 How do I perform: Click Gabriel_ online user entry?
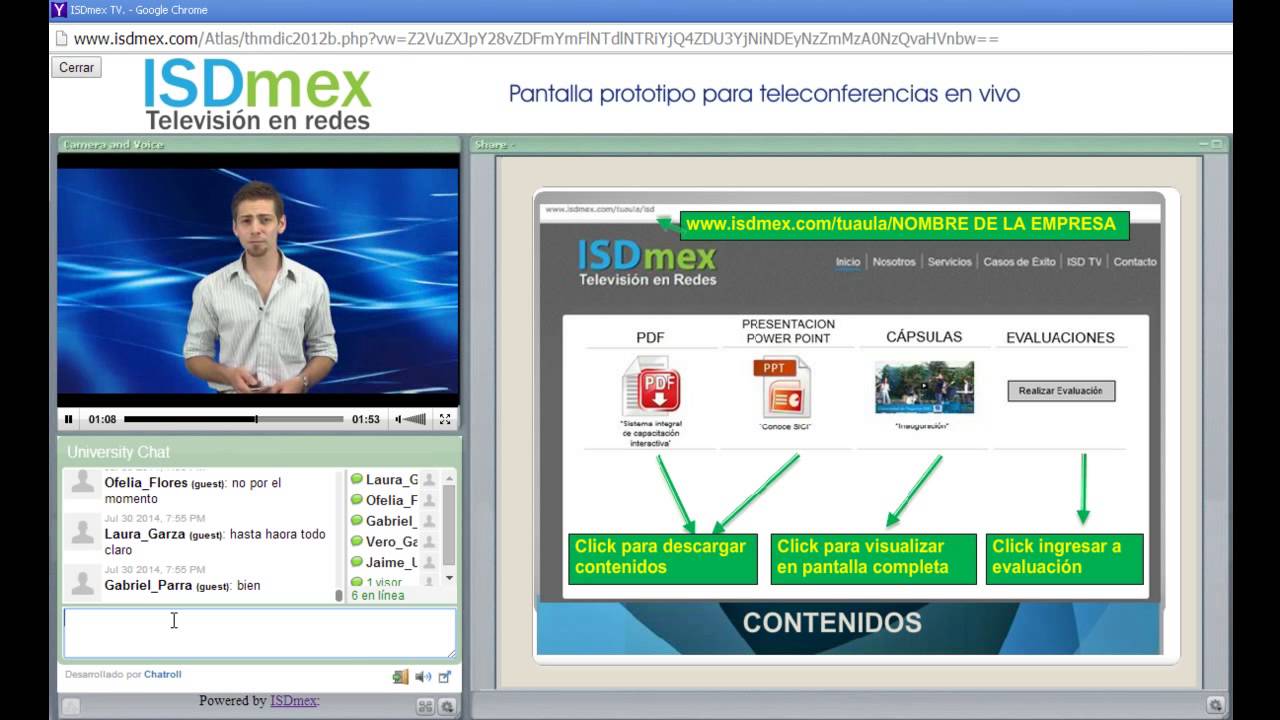coord(384,521)
